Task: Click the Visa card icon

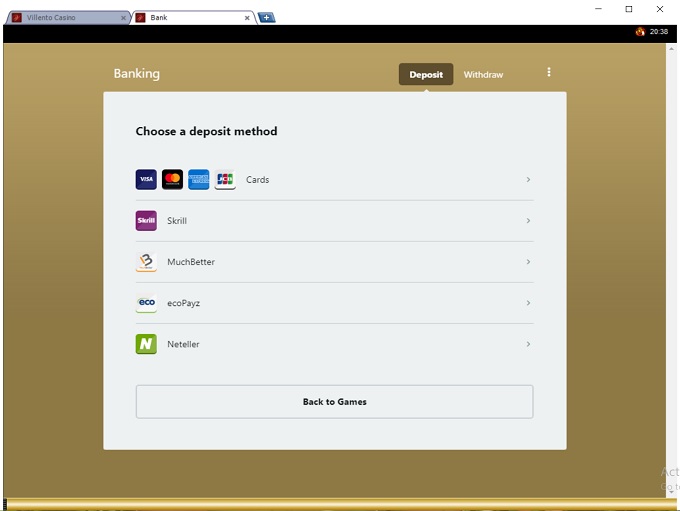Action: tap(146, 180)
